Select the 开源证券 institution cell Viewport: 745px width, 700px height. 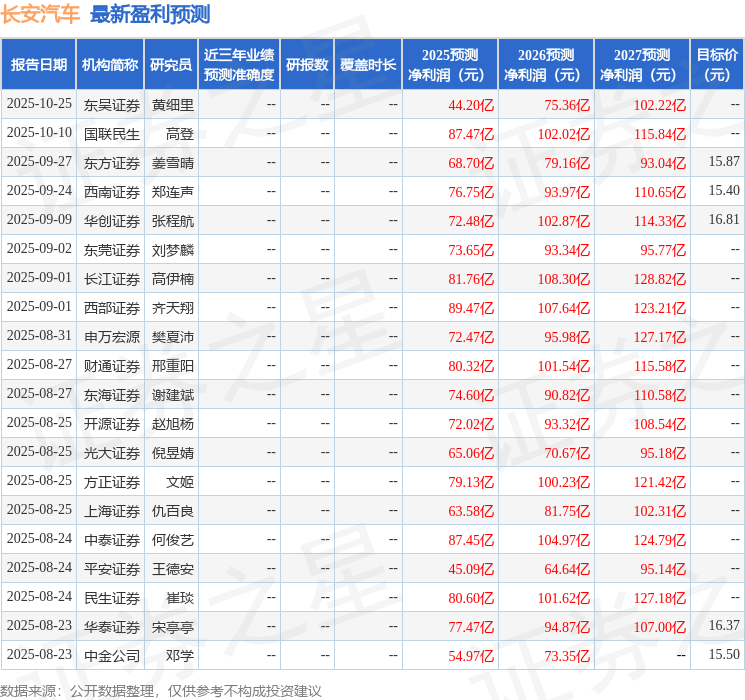(x=112, y=424)
